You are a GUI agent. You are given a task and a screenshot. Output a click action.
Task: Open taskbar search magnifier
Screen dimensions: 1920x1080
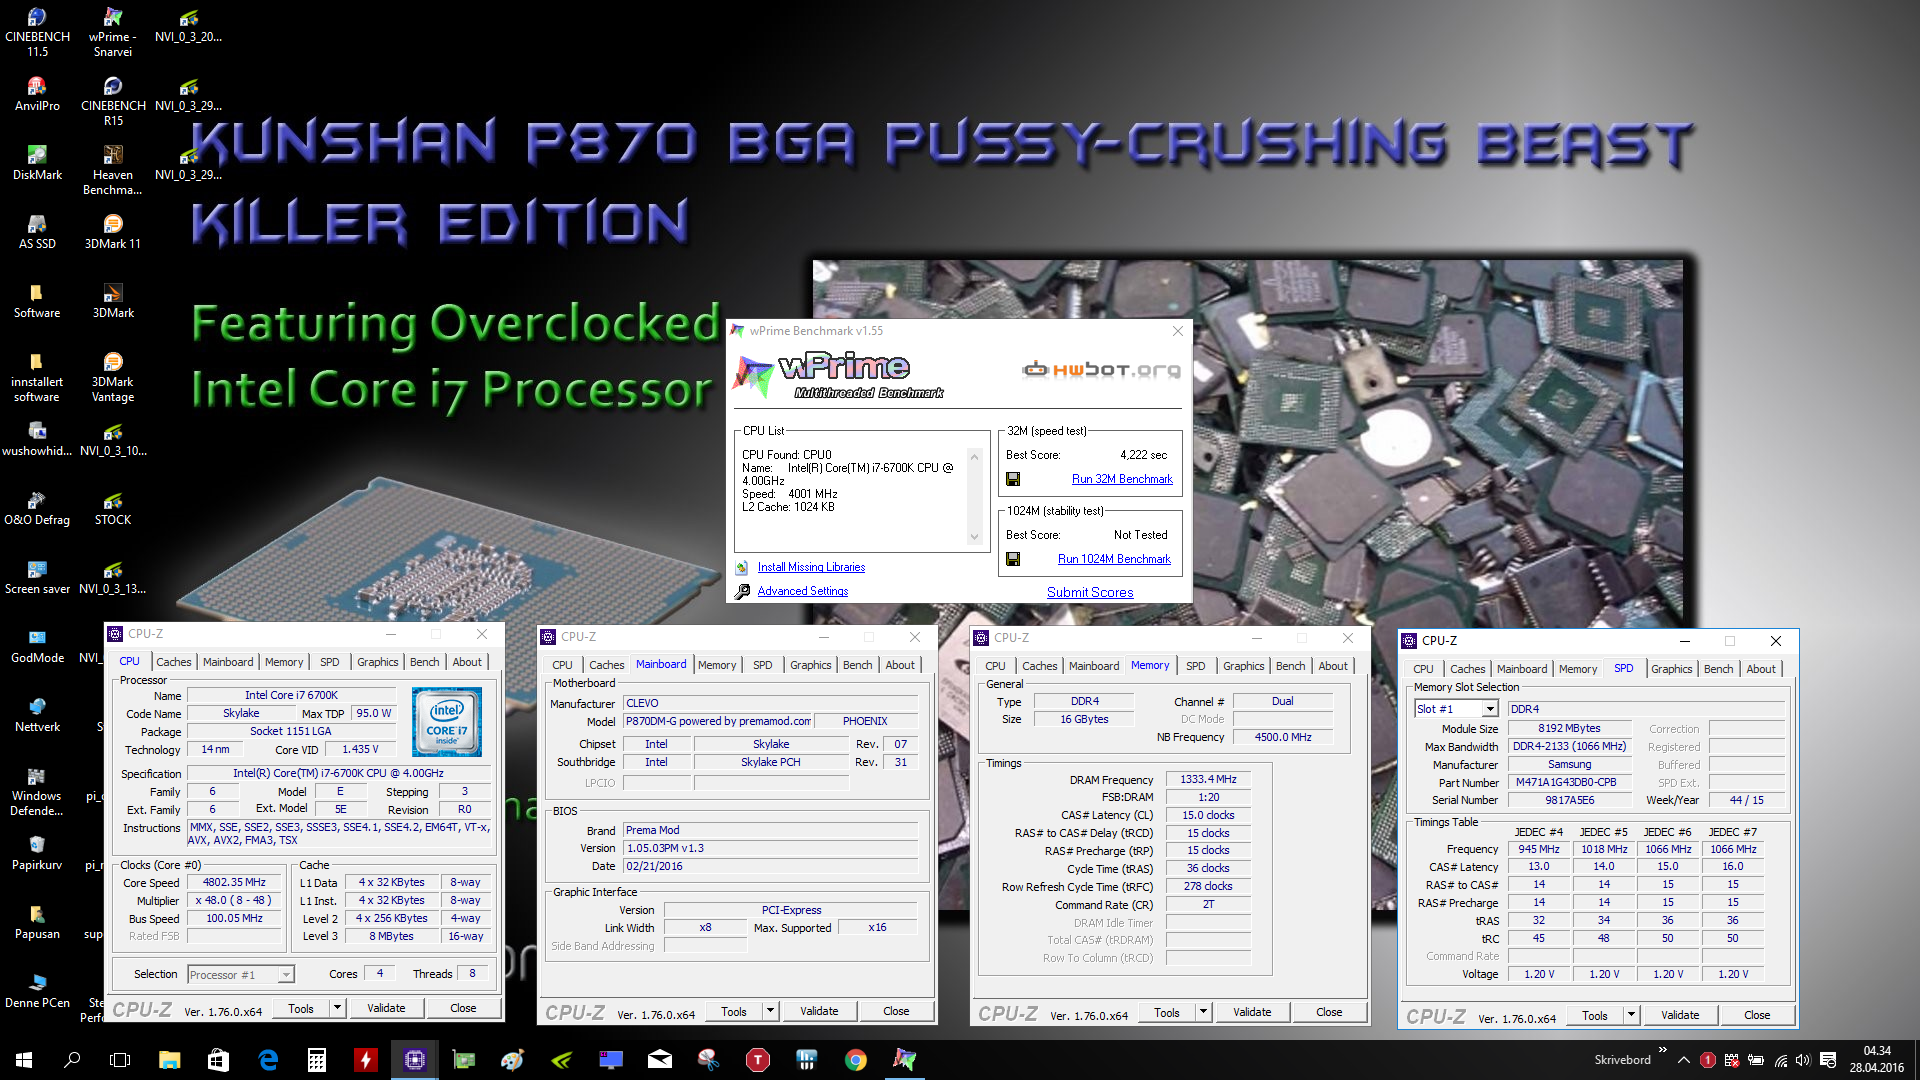pyautogui.click(x=72, y=1060)
